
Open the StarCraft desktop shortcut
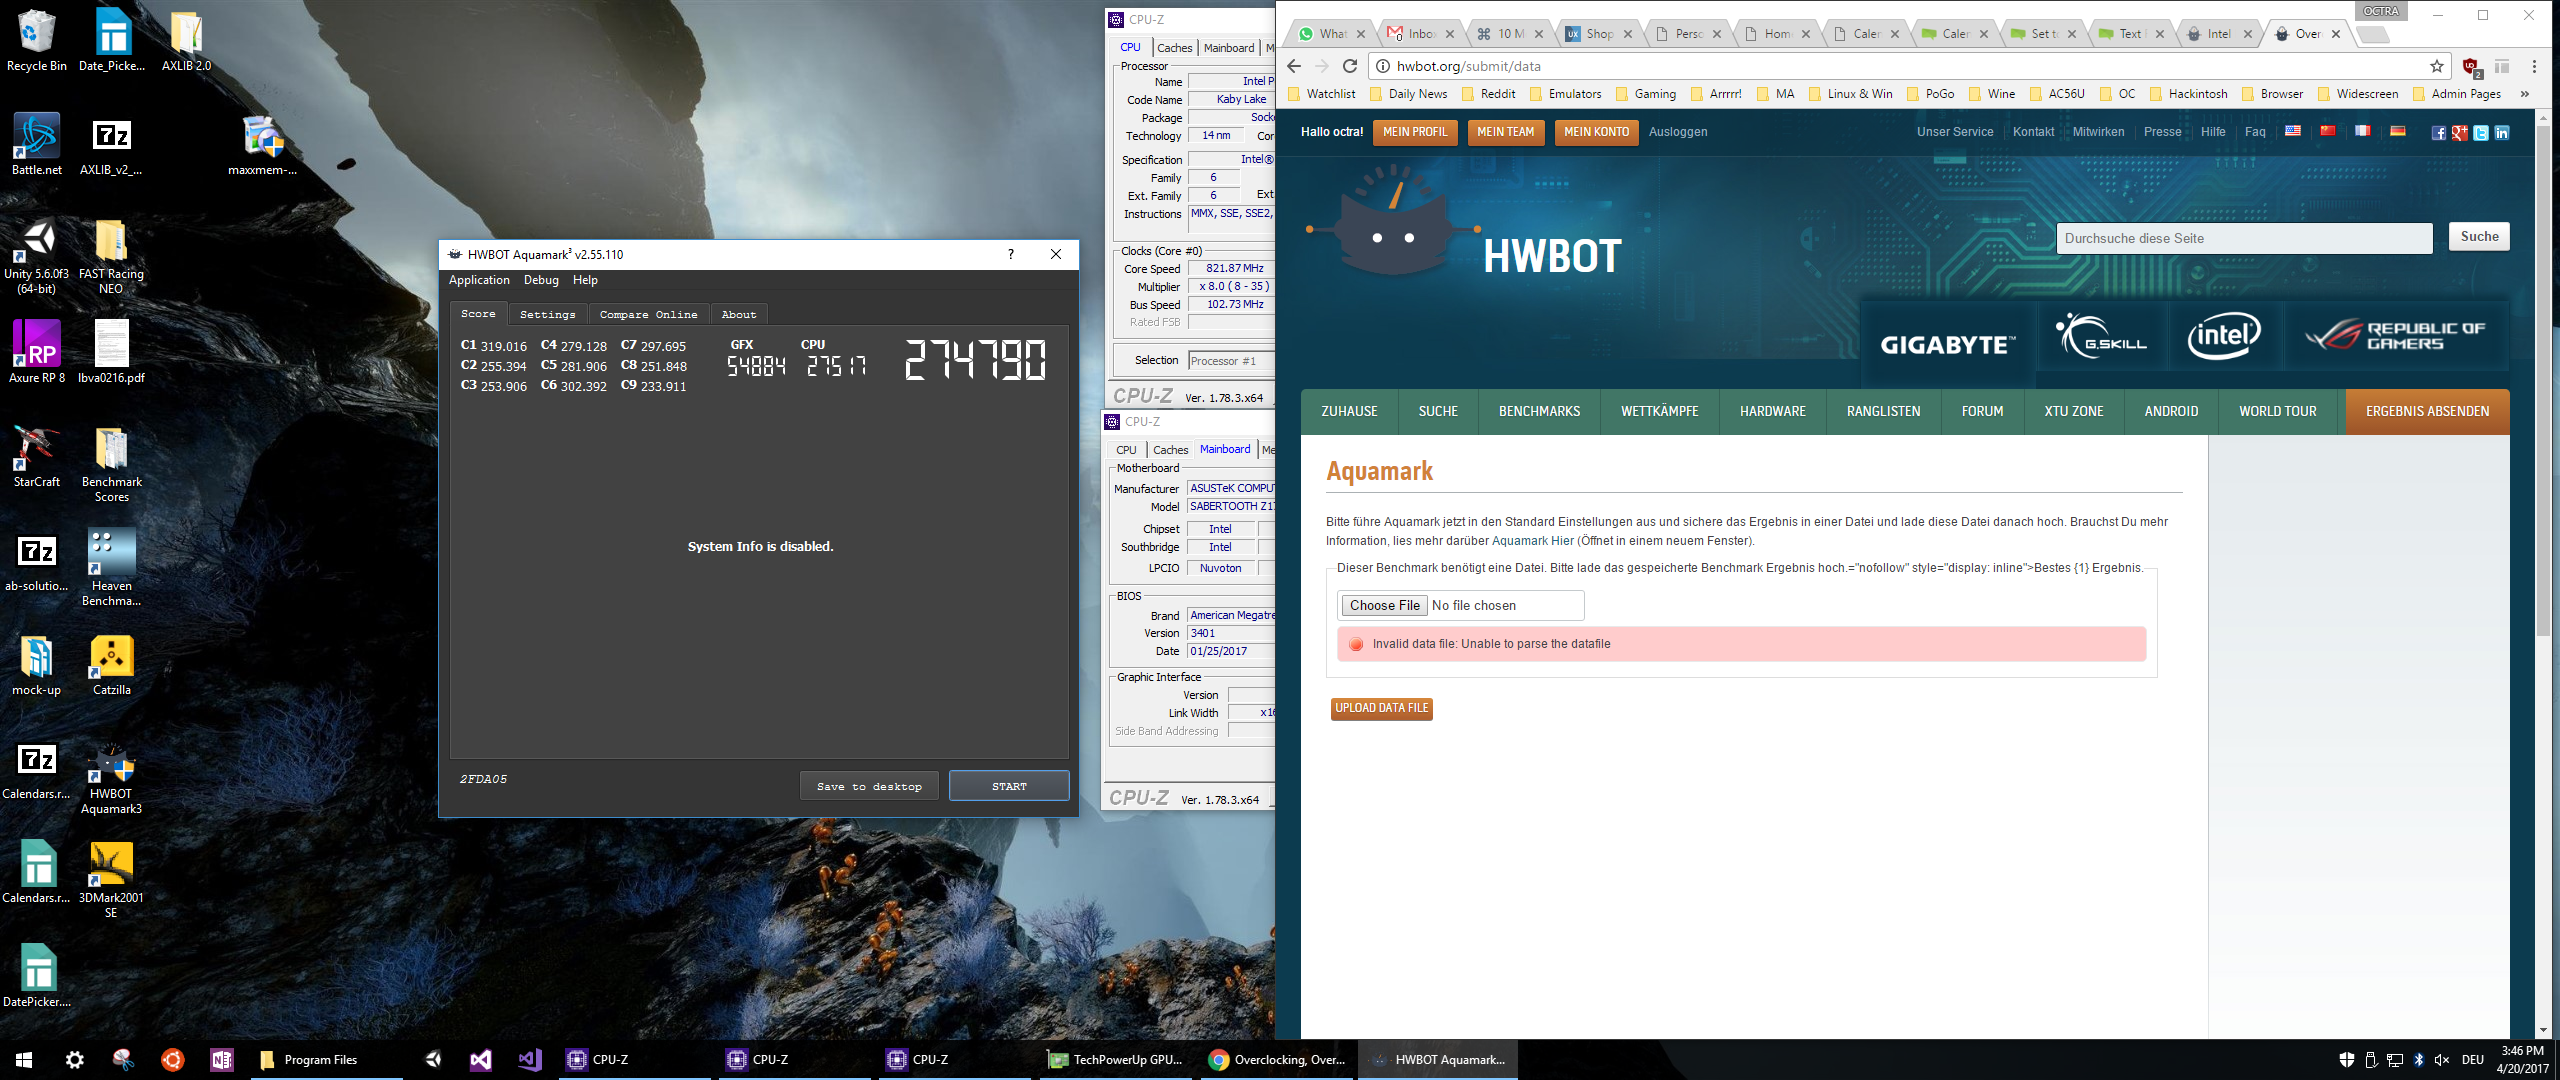(x=36, y=456)
